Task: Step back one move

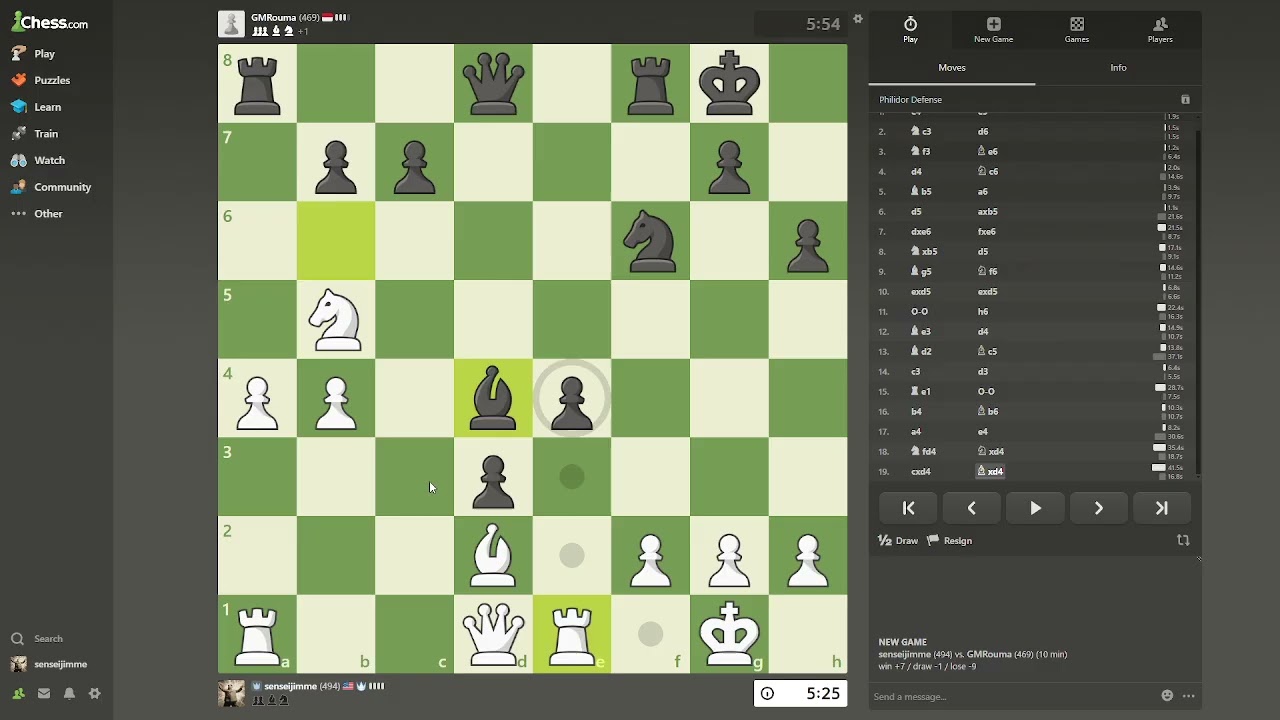Action: [x=972, y=508]
